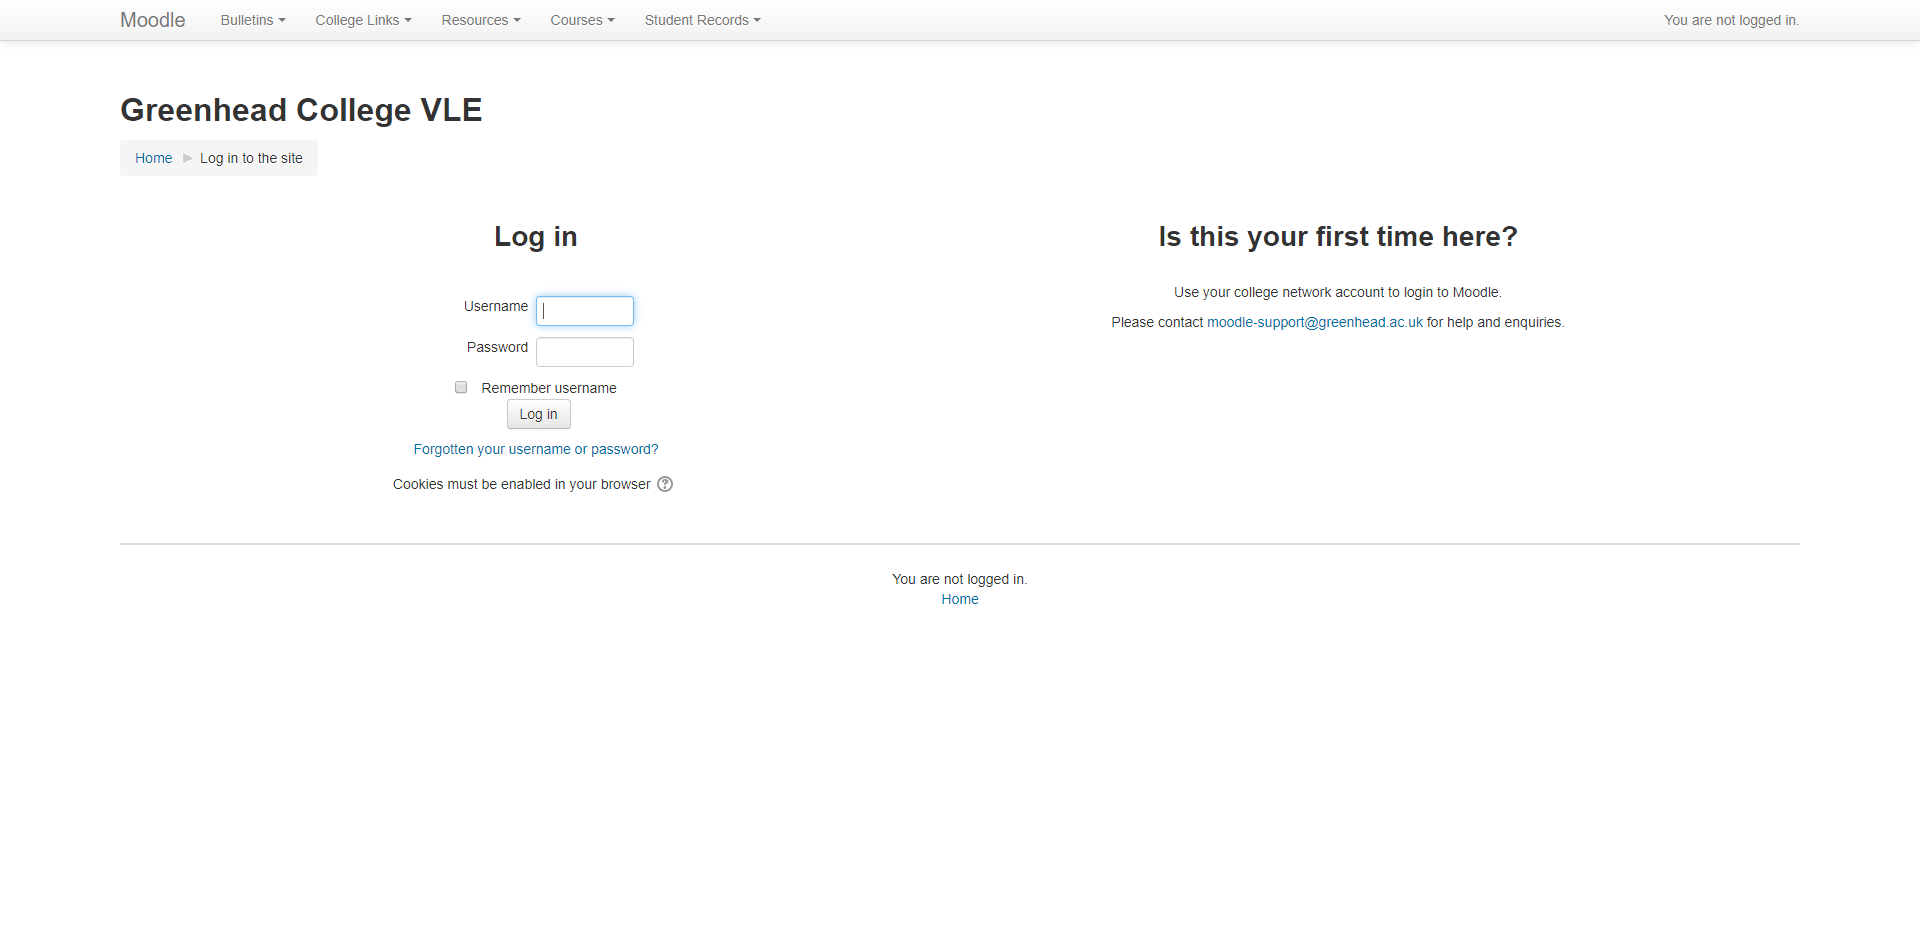Click the Moodle brand link
This screenshot has width=1920, height=937.
point(152,20)
